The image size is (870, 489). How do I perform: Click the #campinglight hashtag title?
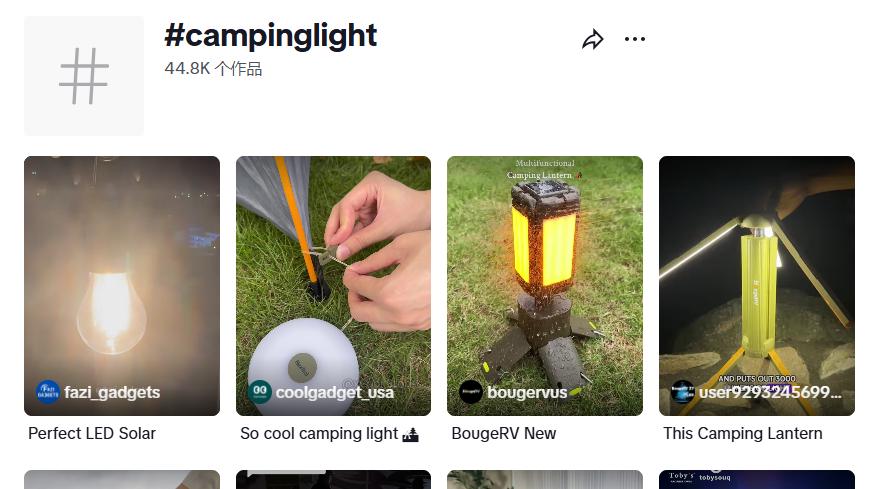click(271, 36)
